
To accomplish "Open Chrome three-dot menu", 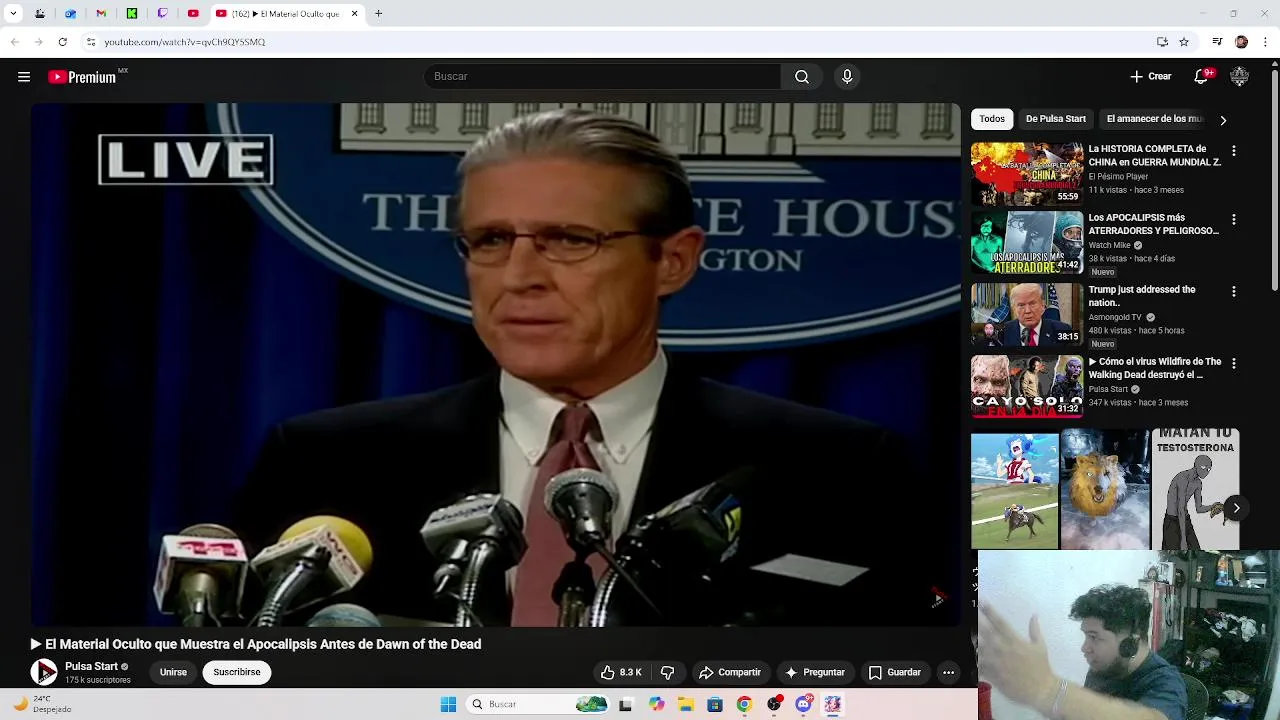I will (1265, 42).
